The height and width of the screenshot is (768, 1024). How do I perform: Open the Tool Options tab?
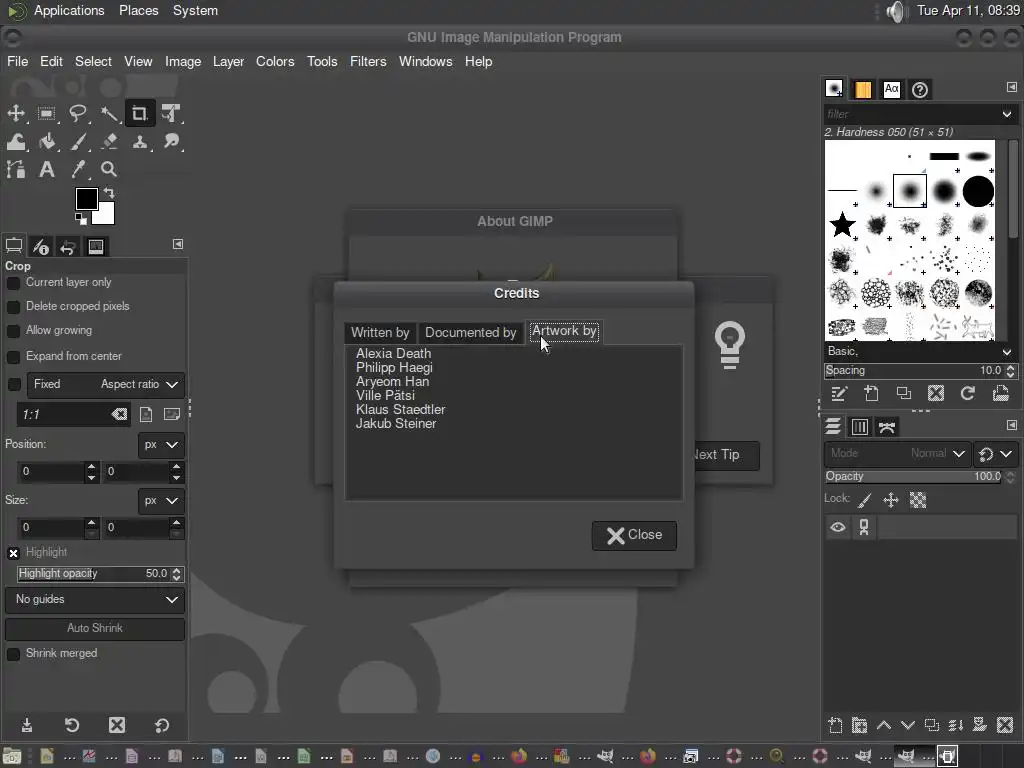tap(14, 246)
